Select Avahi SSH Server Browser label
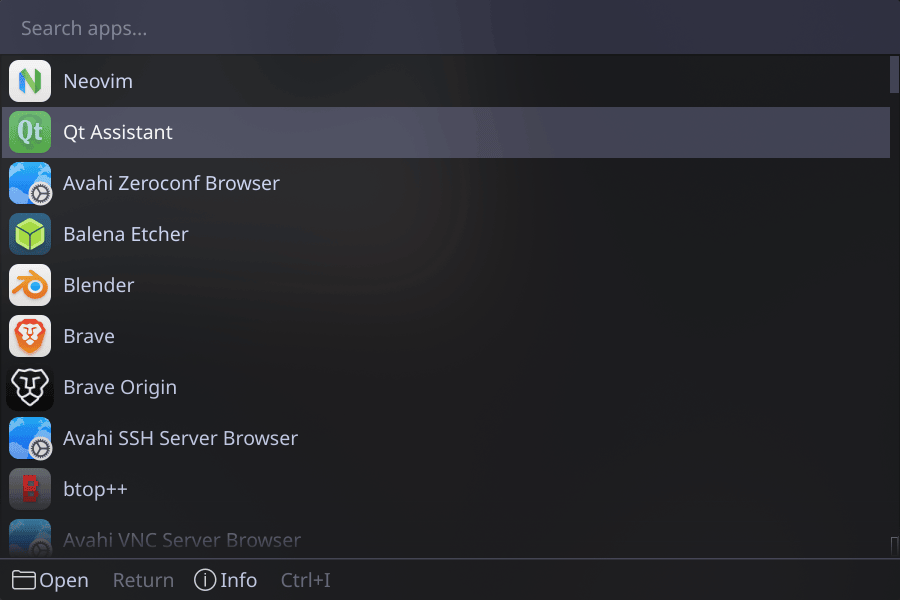The image size is (900, 600). [181, 438]
